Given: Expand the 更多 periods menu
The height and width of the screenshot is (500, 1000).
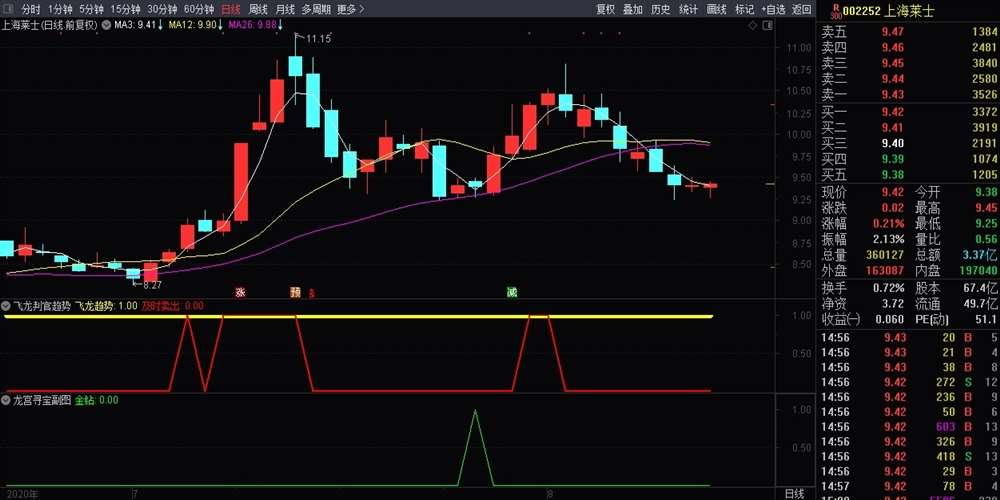Looking at the screenshot, I should (350, 9).
